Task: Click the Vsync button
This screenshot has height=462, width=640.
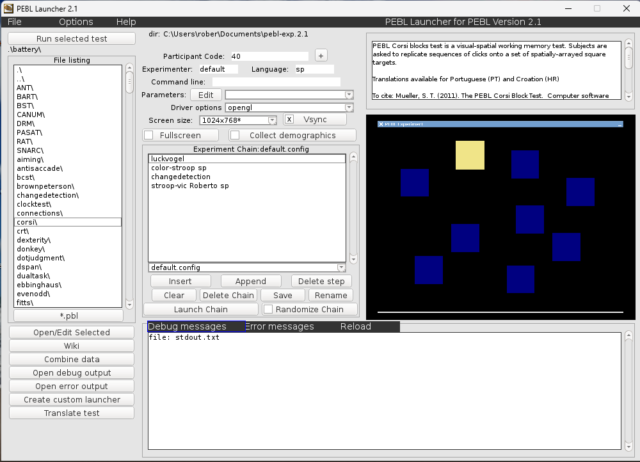Action: (315, 120)
